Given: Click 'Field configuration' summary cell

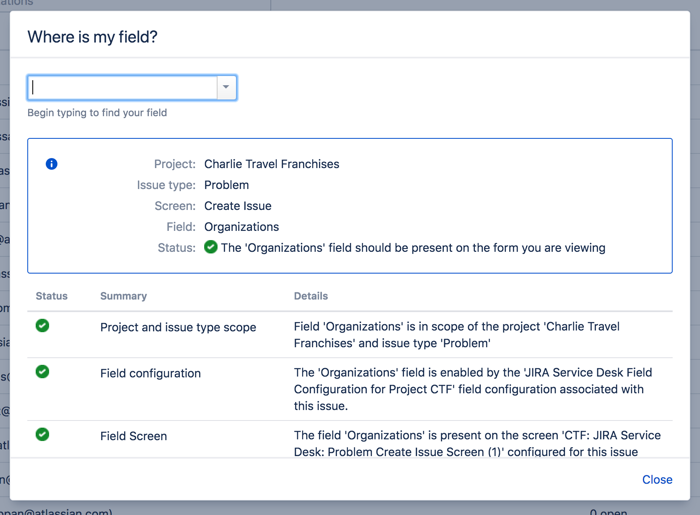Looking at the screenshot, I should [150, 373].
